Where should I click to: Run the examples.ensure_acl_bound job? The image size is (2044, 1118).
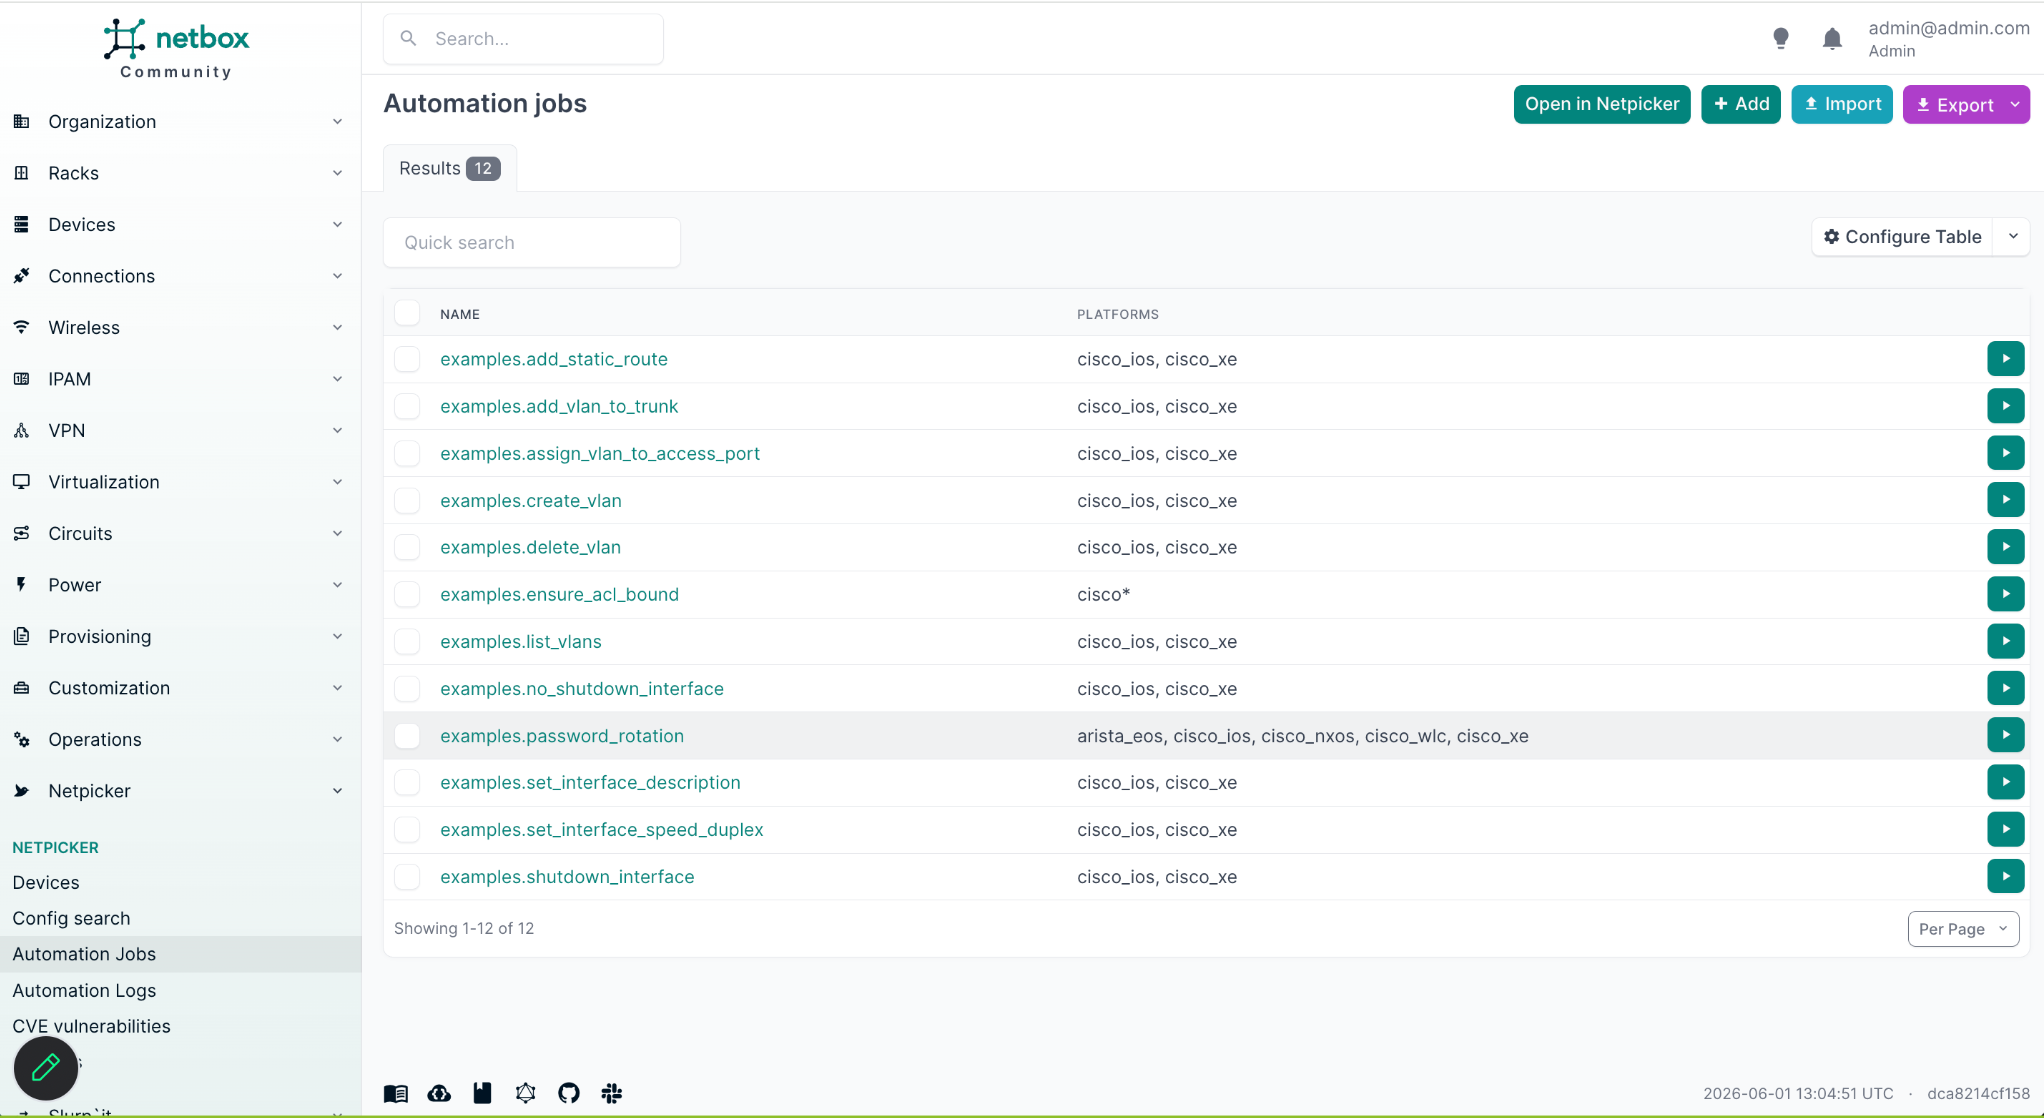click(x=2005, y=593)
